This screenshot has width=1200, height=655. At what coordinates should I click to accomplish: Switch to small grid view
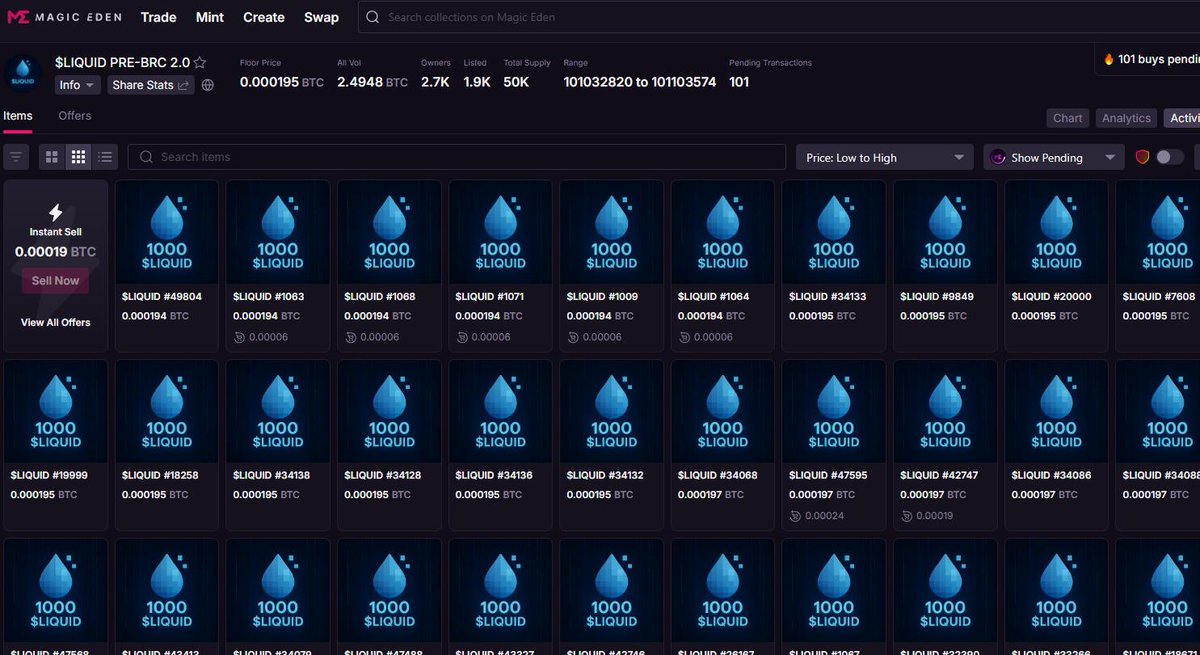[x=78, y=157]
